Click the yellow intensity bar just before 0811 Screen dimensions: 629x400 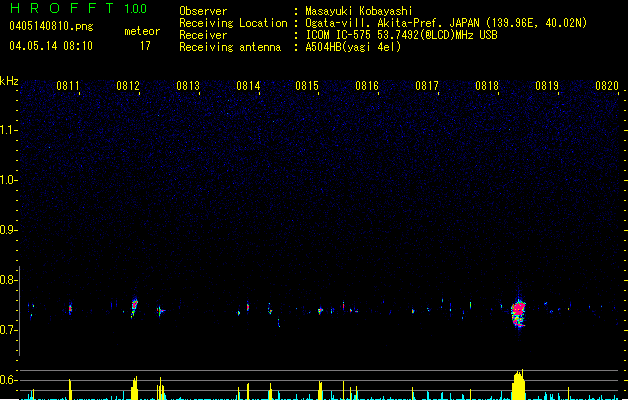pos(70,389)
